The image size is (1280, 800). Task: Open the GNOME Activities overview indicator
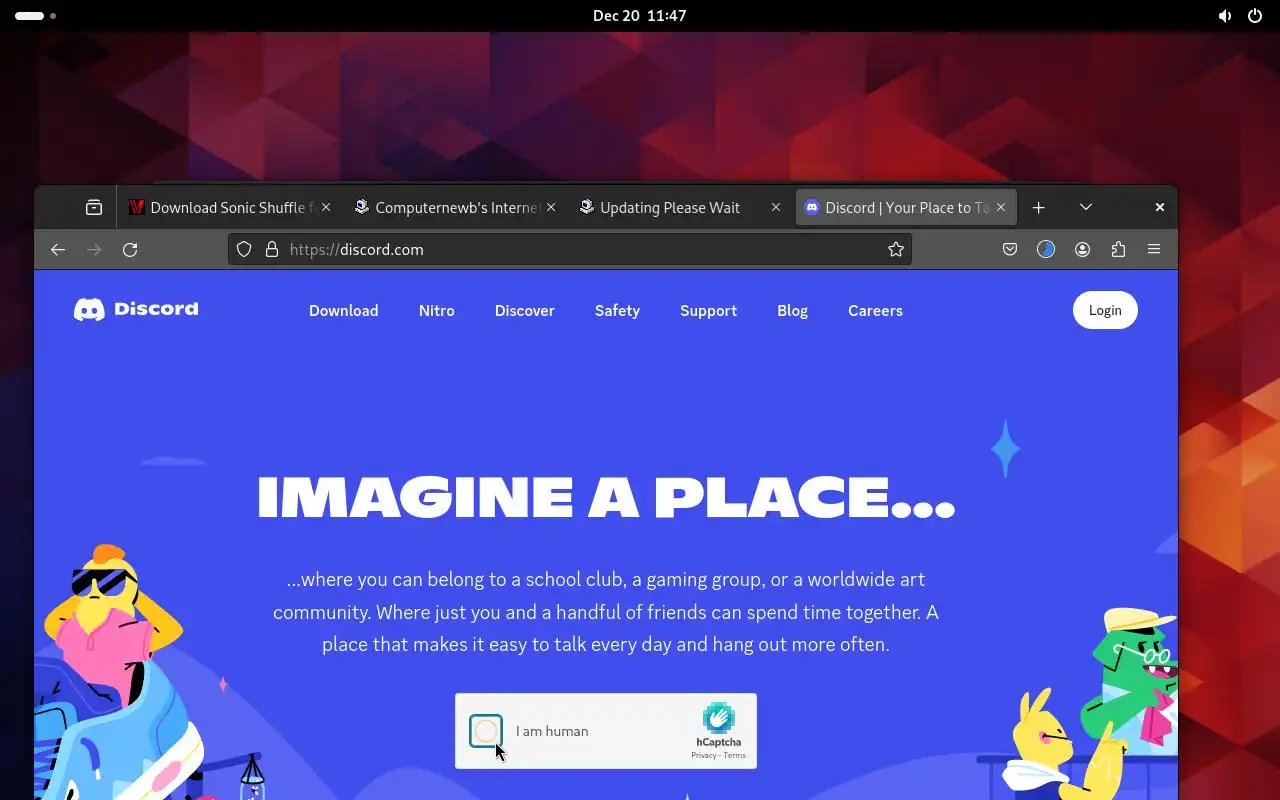[35, 16]
